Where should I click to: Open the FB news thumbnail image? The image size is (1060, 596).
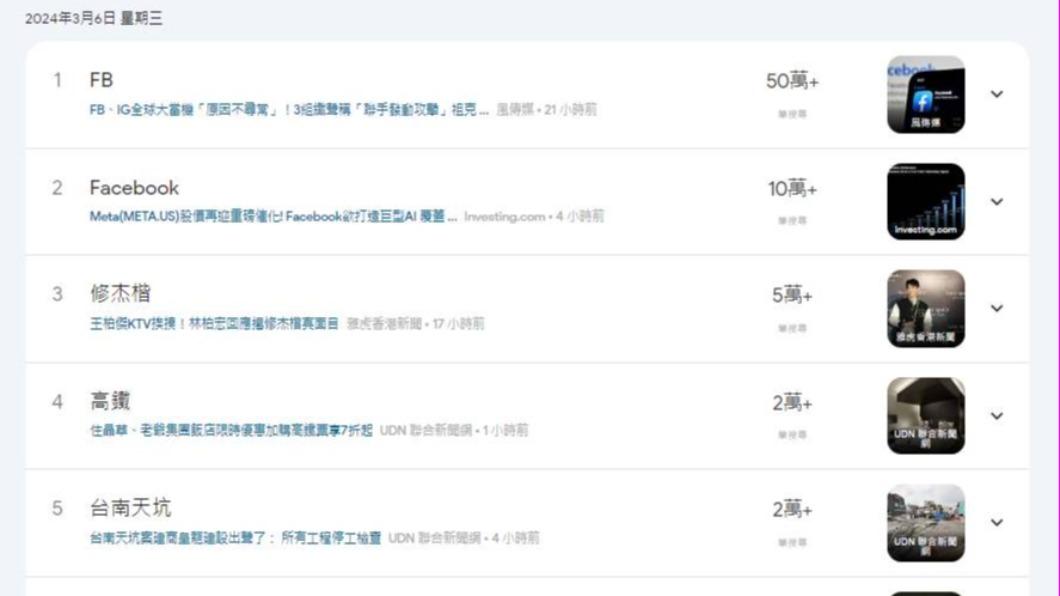[x=925, y=95]
